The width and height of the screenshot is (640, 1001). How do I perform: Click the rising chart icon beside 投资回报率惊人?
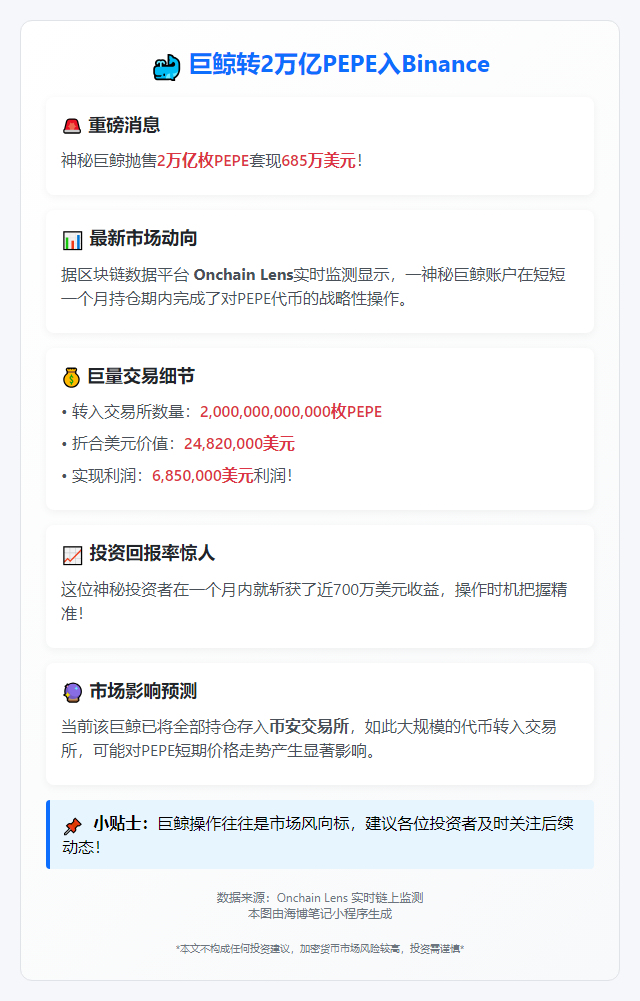pyautogui.click(x=72, y=555)
